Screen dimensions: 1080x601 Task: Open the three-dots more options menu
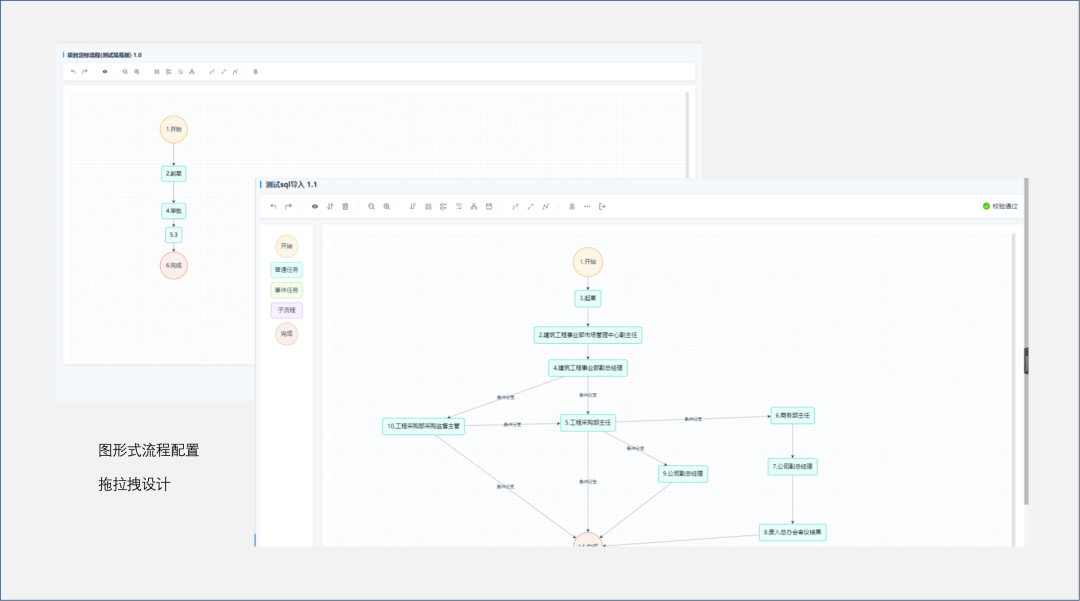point(587,207)
